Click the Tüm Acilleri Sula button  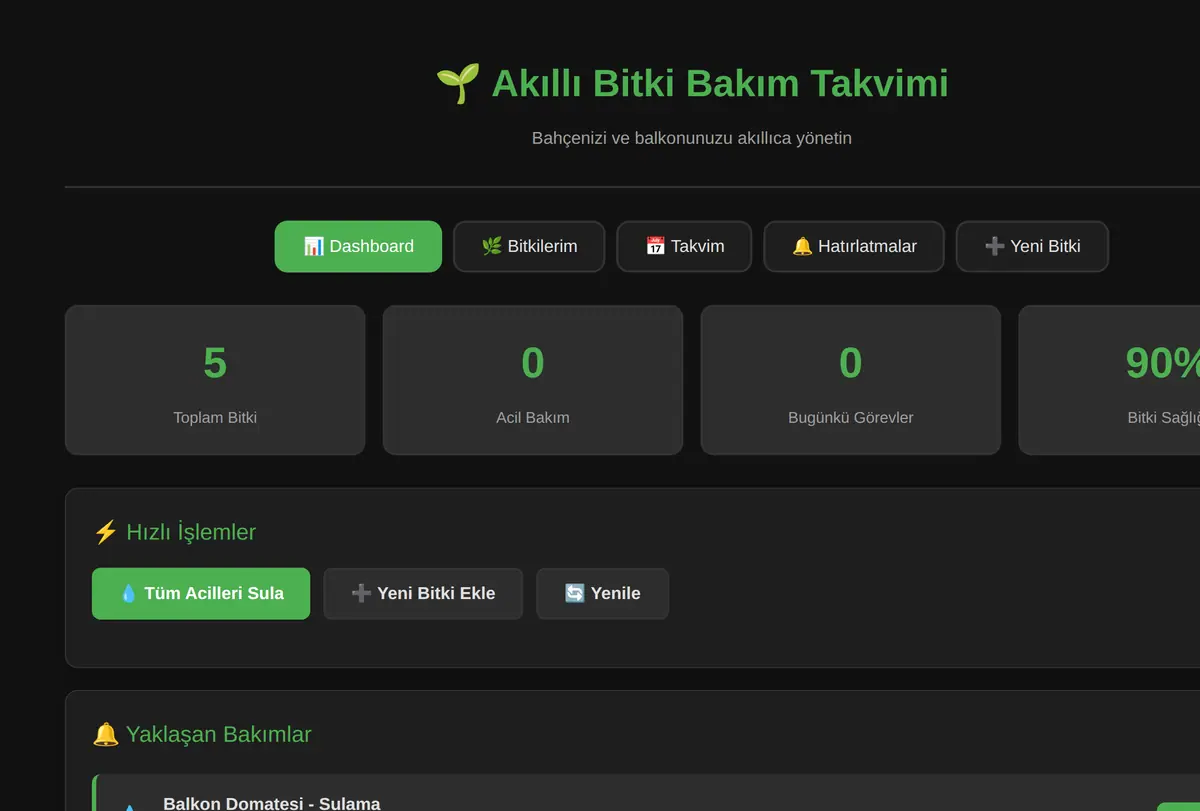(201, 594)
